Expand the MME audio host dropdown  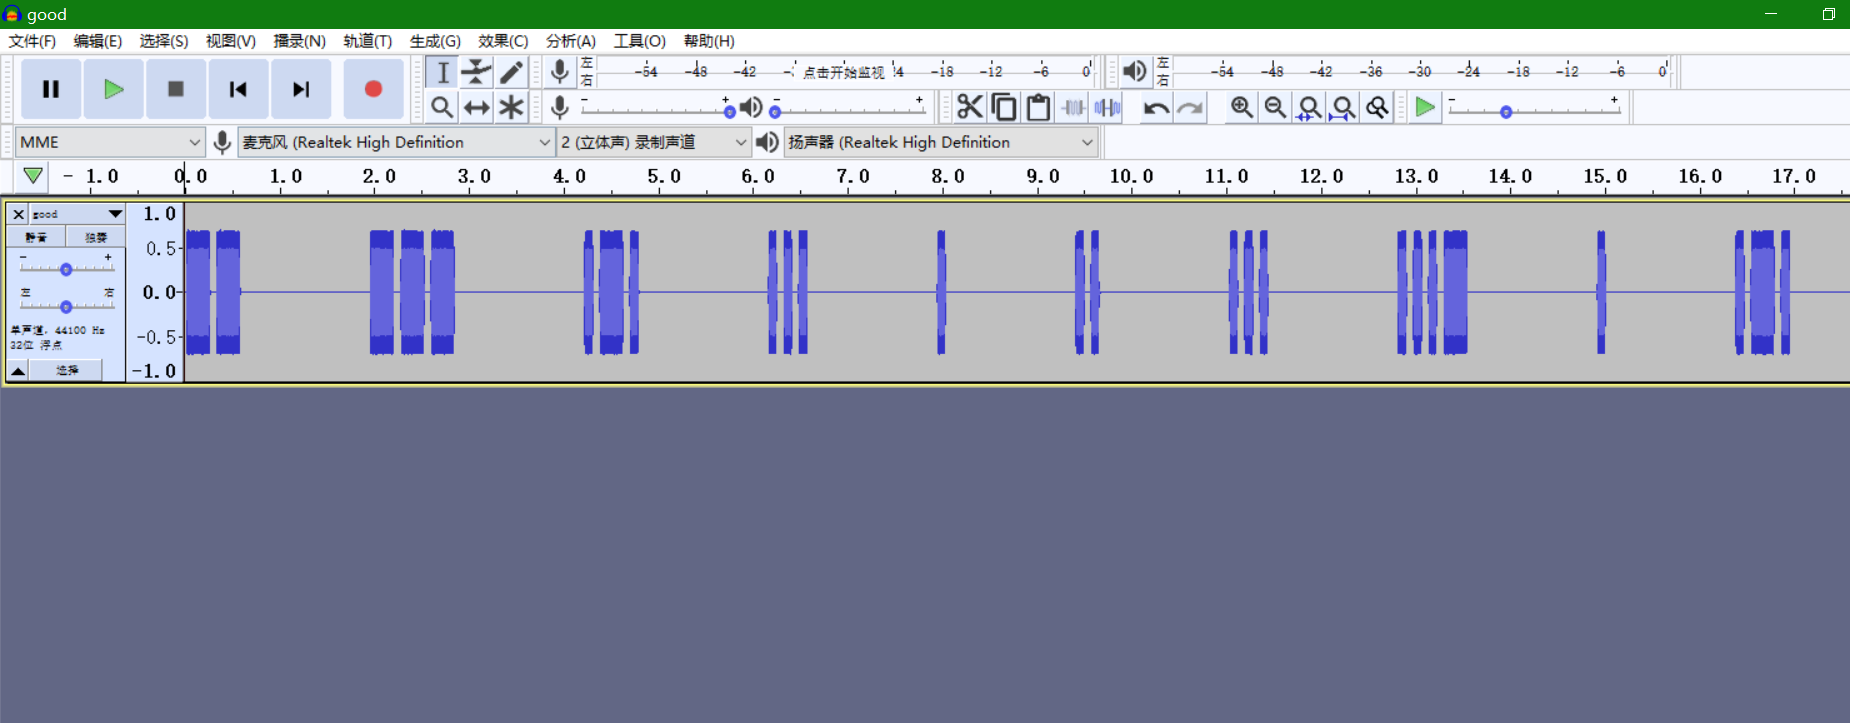coord(110,142)
